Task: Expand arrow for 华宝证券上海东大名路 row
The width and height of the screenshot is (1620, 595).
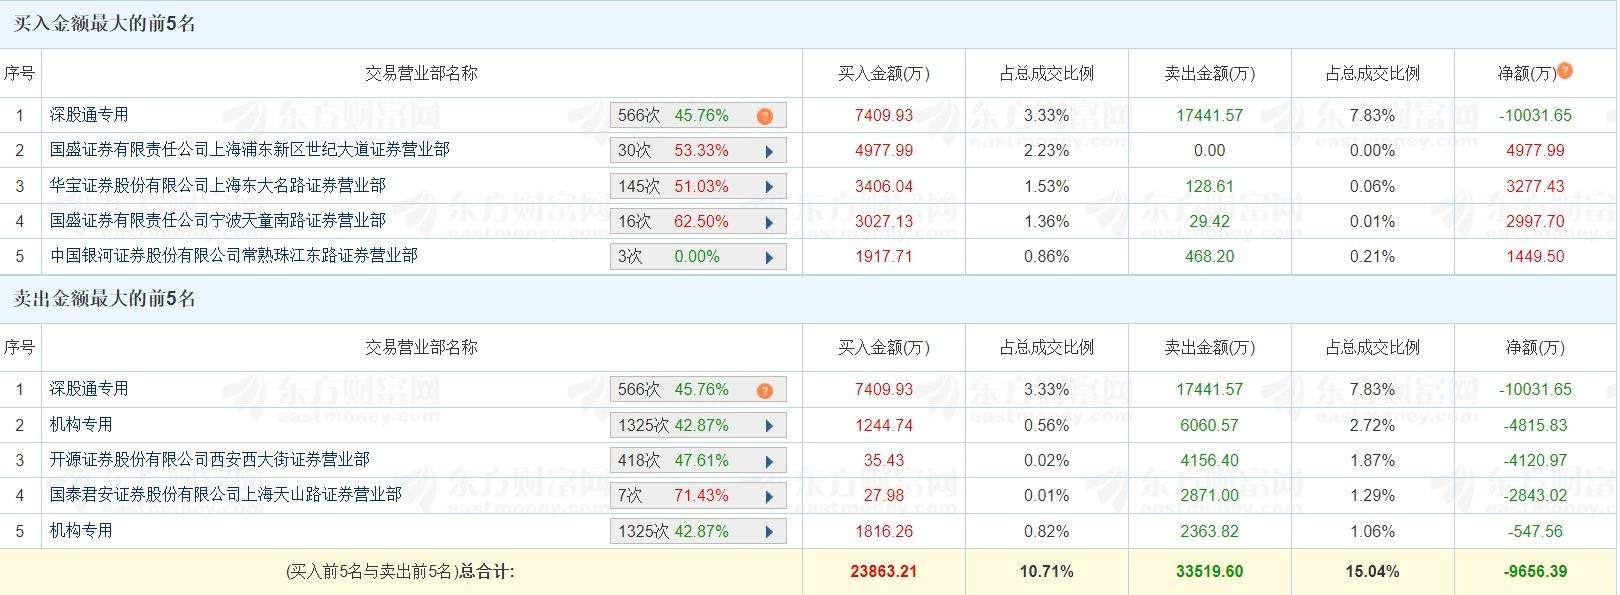Action: 769,187
